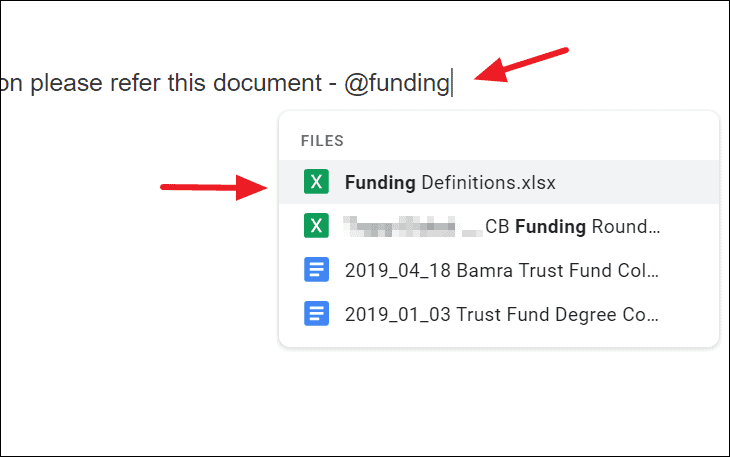
Task: Click the word "Definitions.xlsx" in the highlighted row
Action: coord(488,182)
